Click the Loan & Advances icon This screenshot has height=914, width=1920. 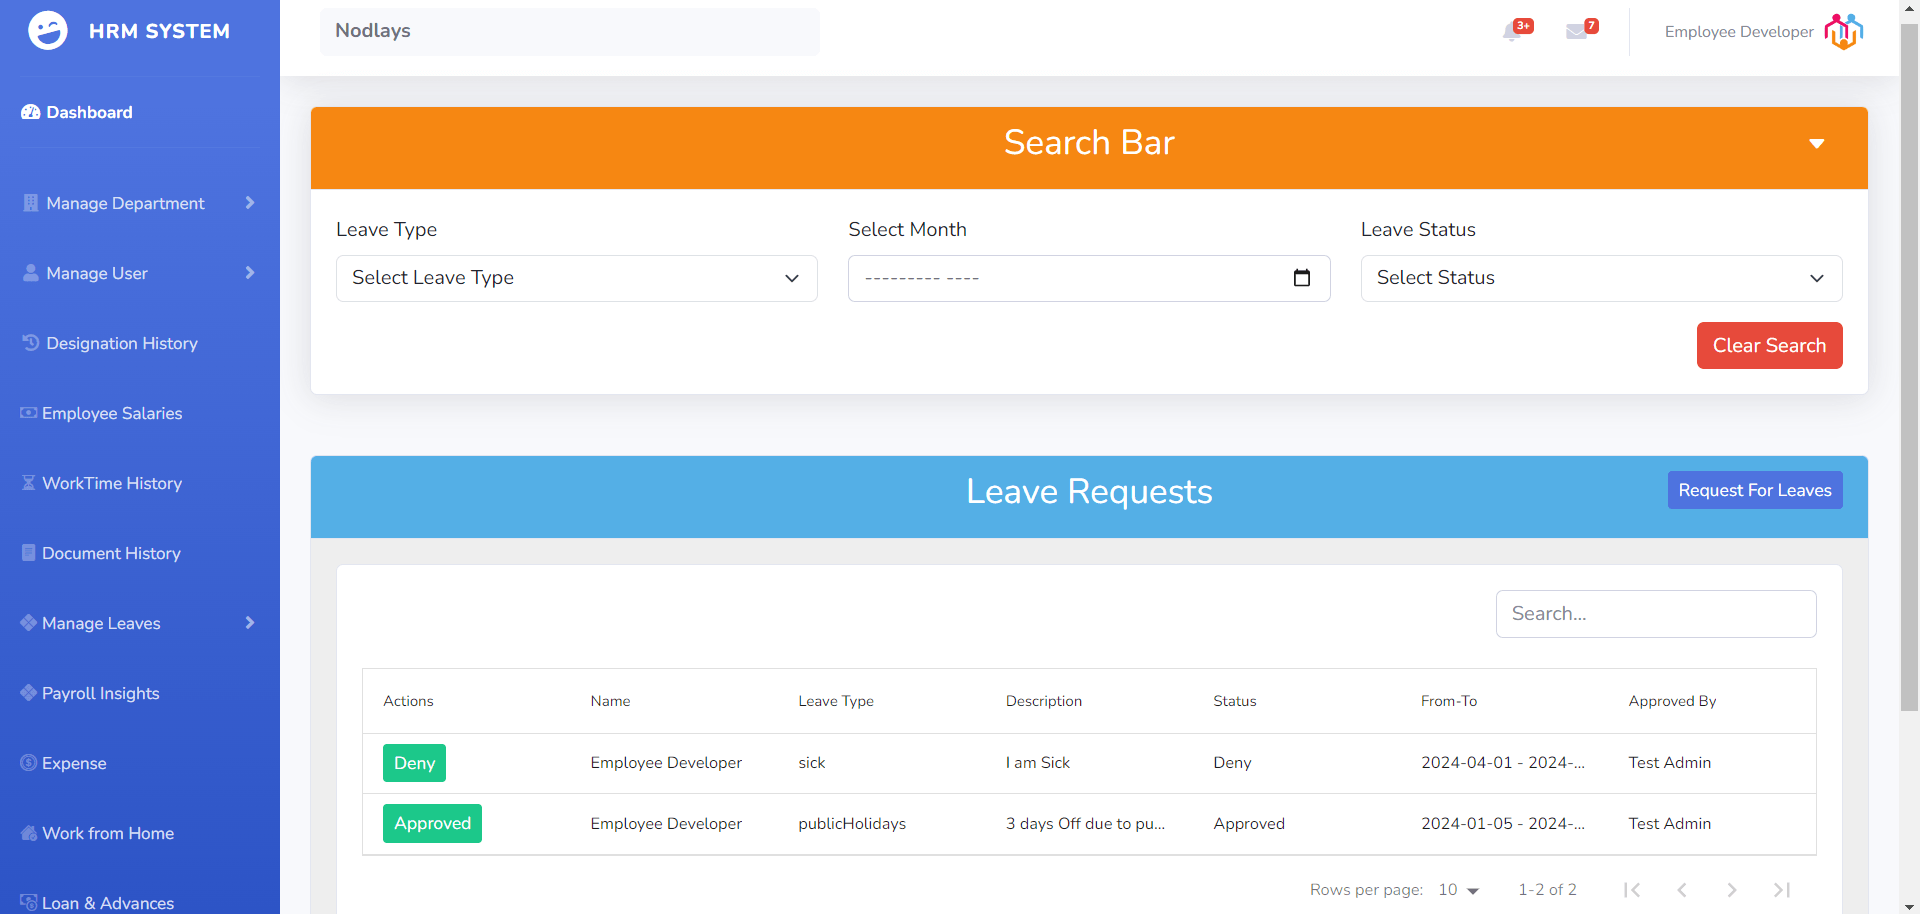pos(29,903)
